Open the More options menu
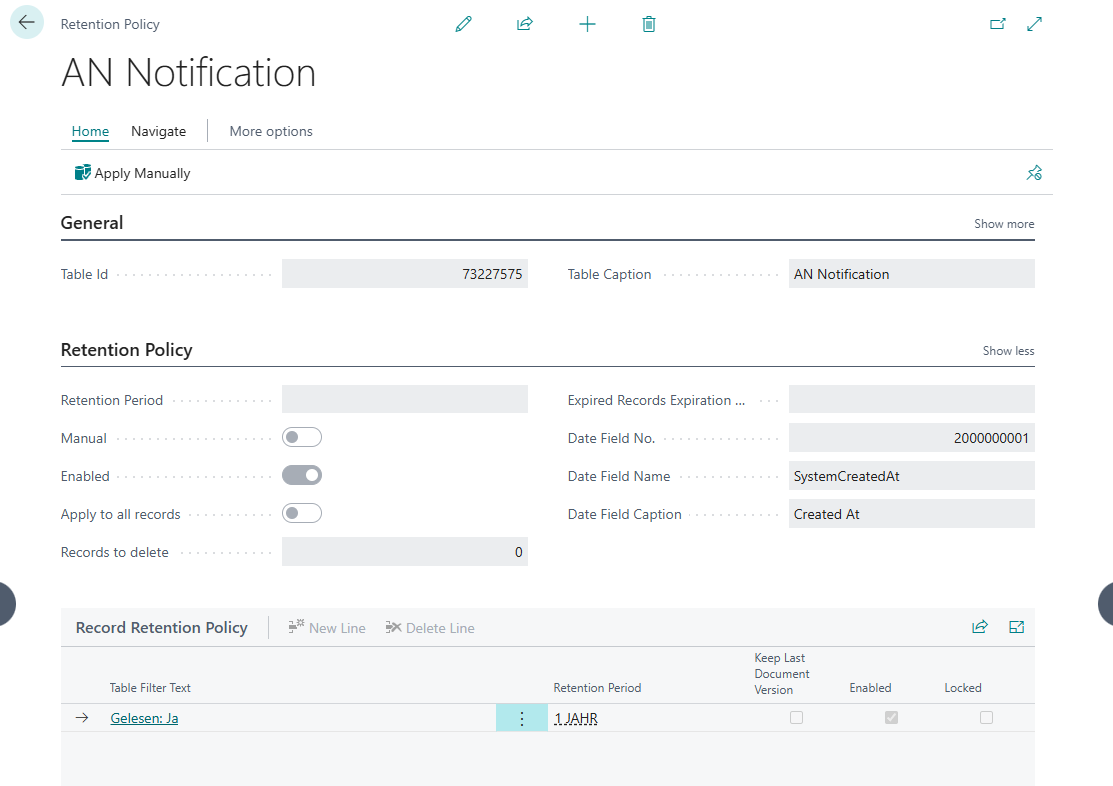Image resolution: width=1113 pixels, height=786 pixels. tap(271, 131)
